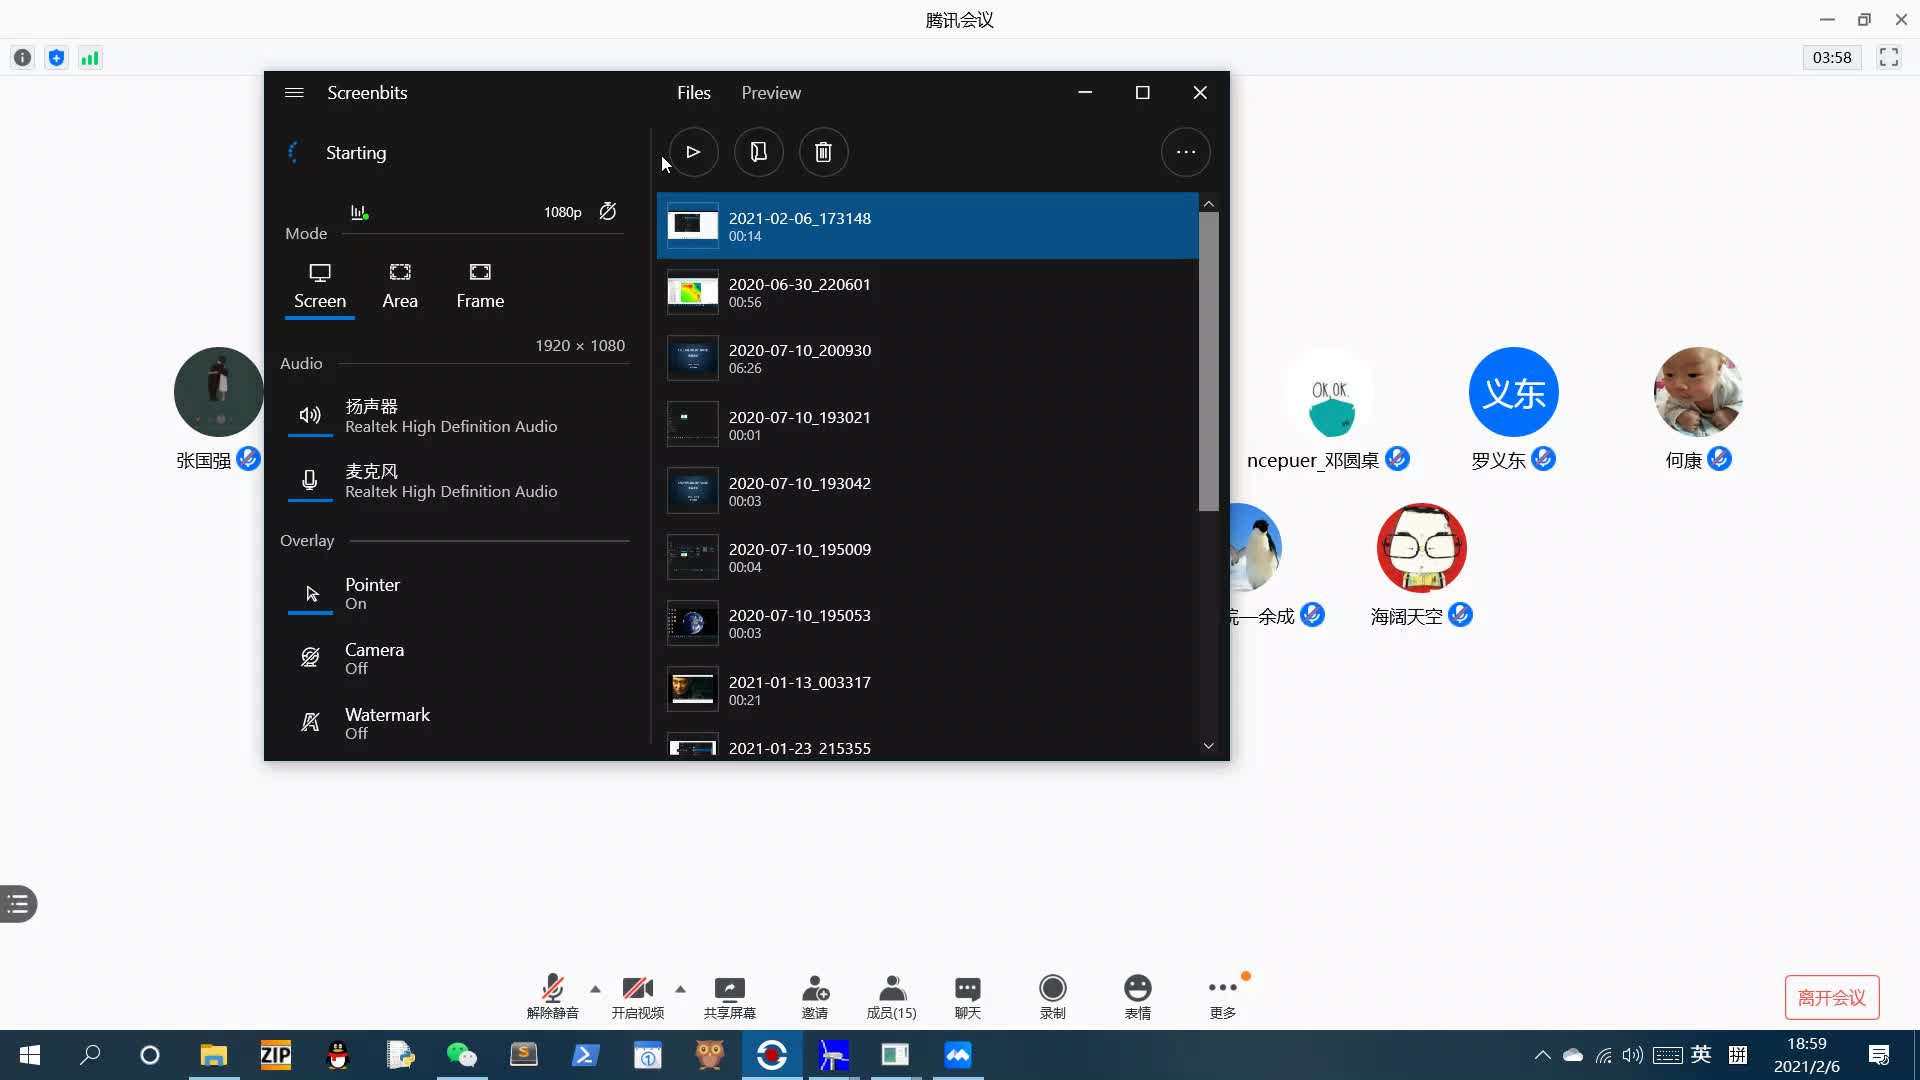
Task: Click 共享屏幕 button in taskbar
Action: point(732,996)
